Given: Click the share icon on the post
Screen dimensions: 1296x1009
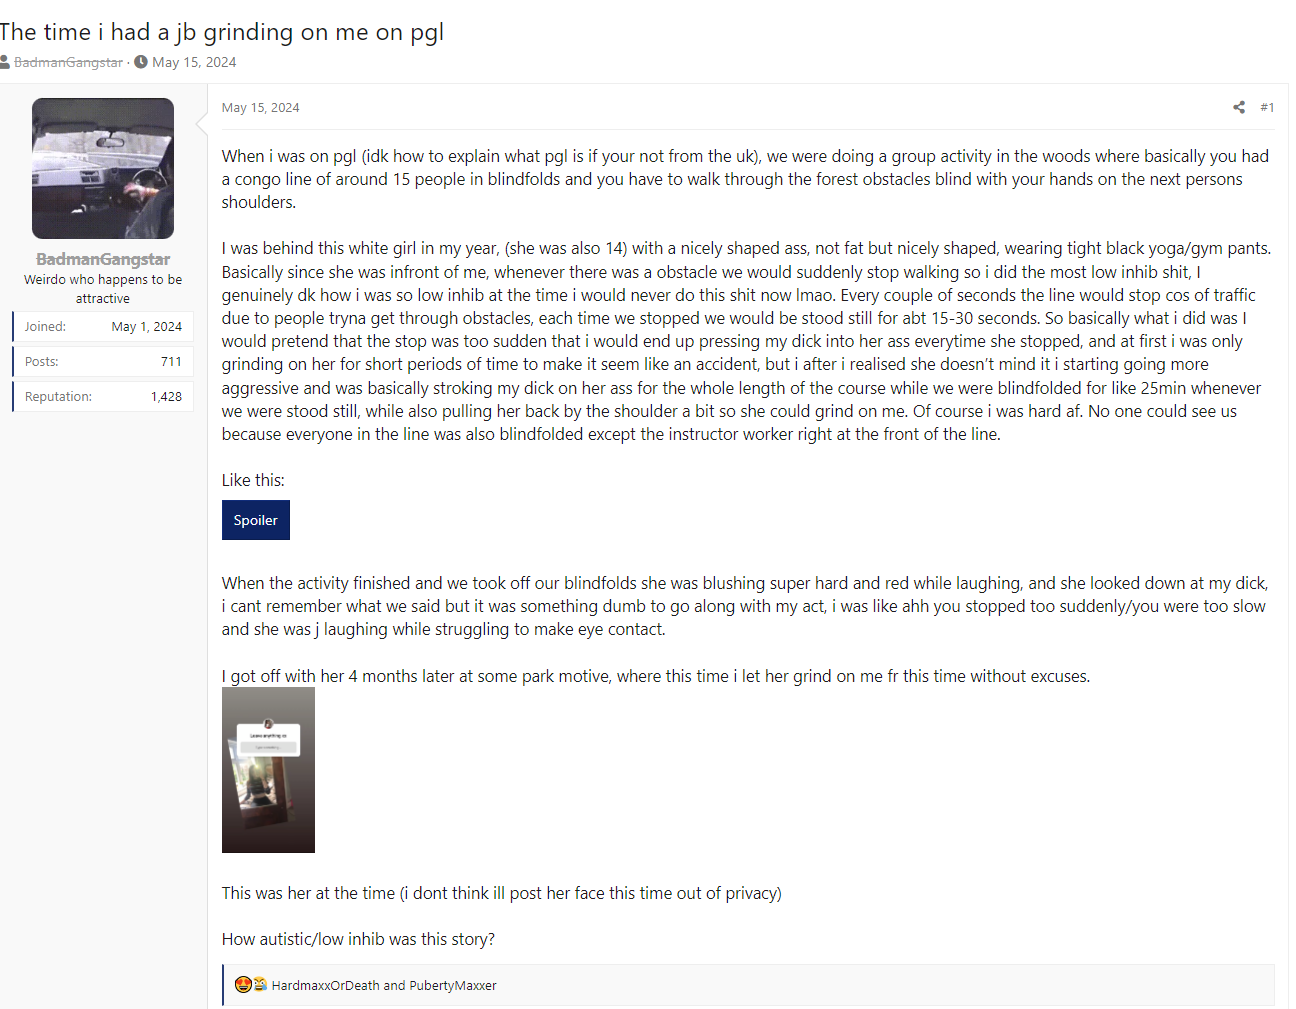Looking at the screenshot, I should (x=1239, y=107).
